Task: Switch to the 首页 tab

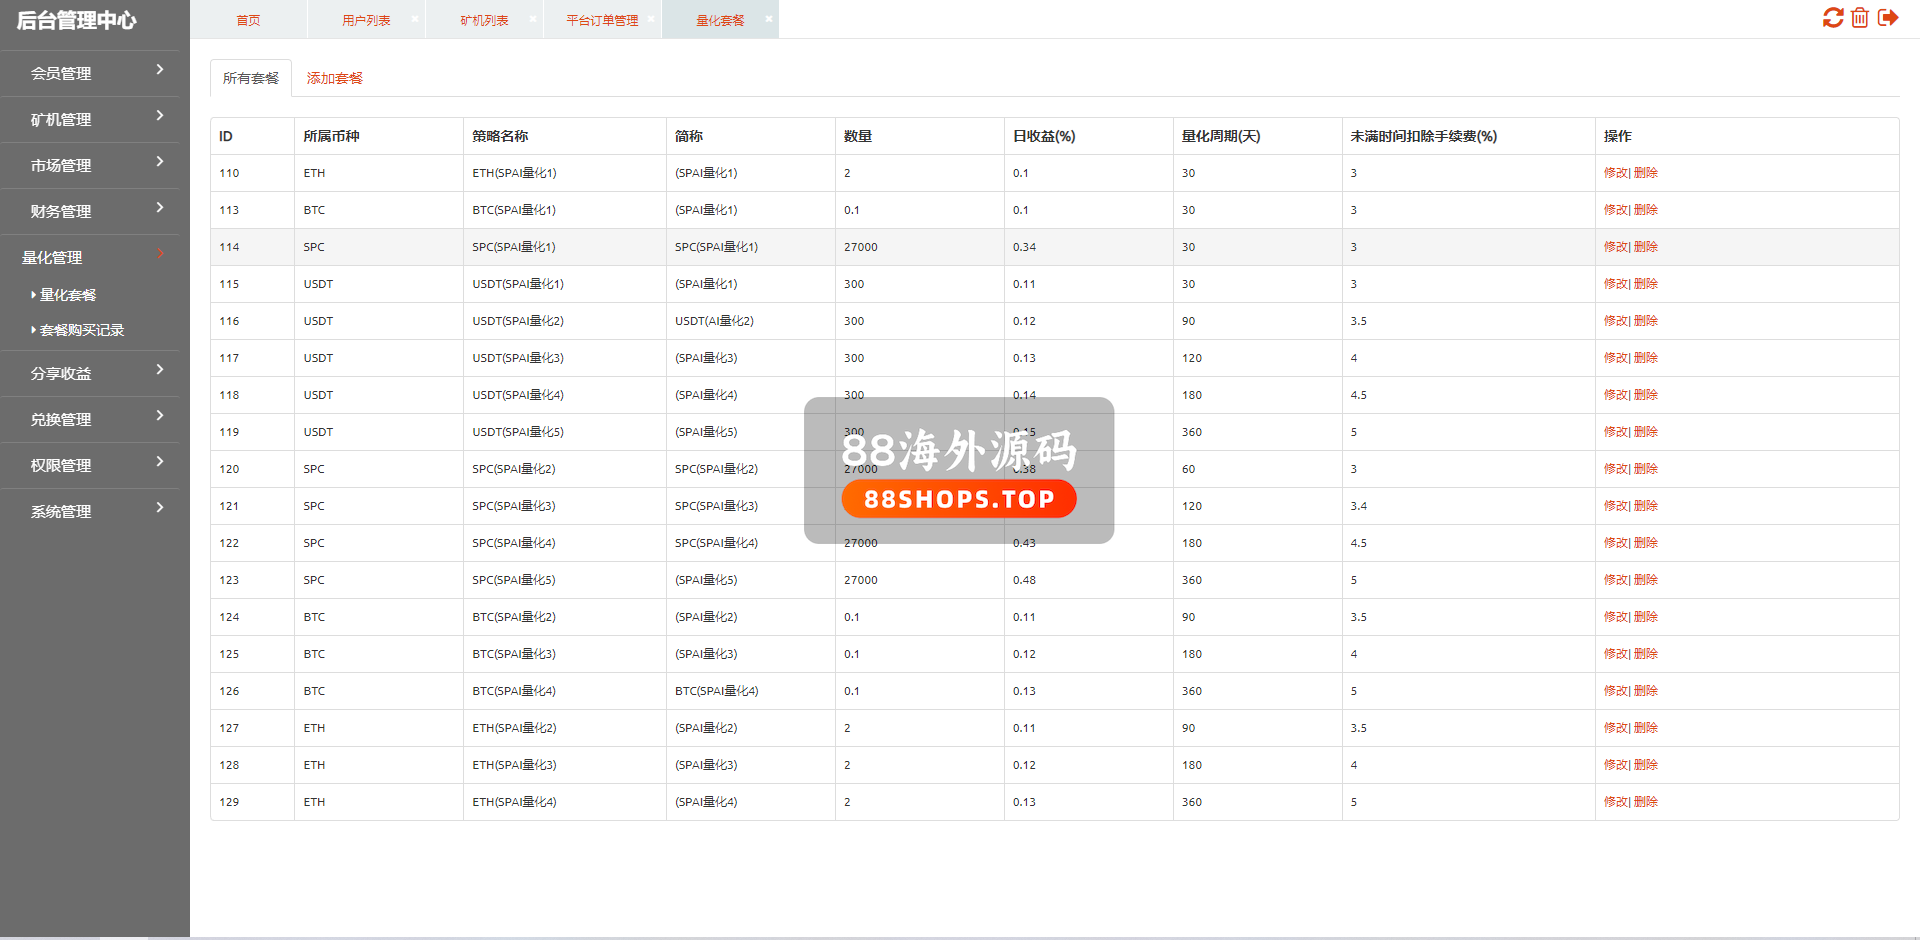Action: point(248,20)
